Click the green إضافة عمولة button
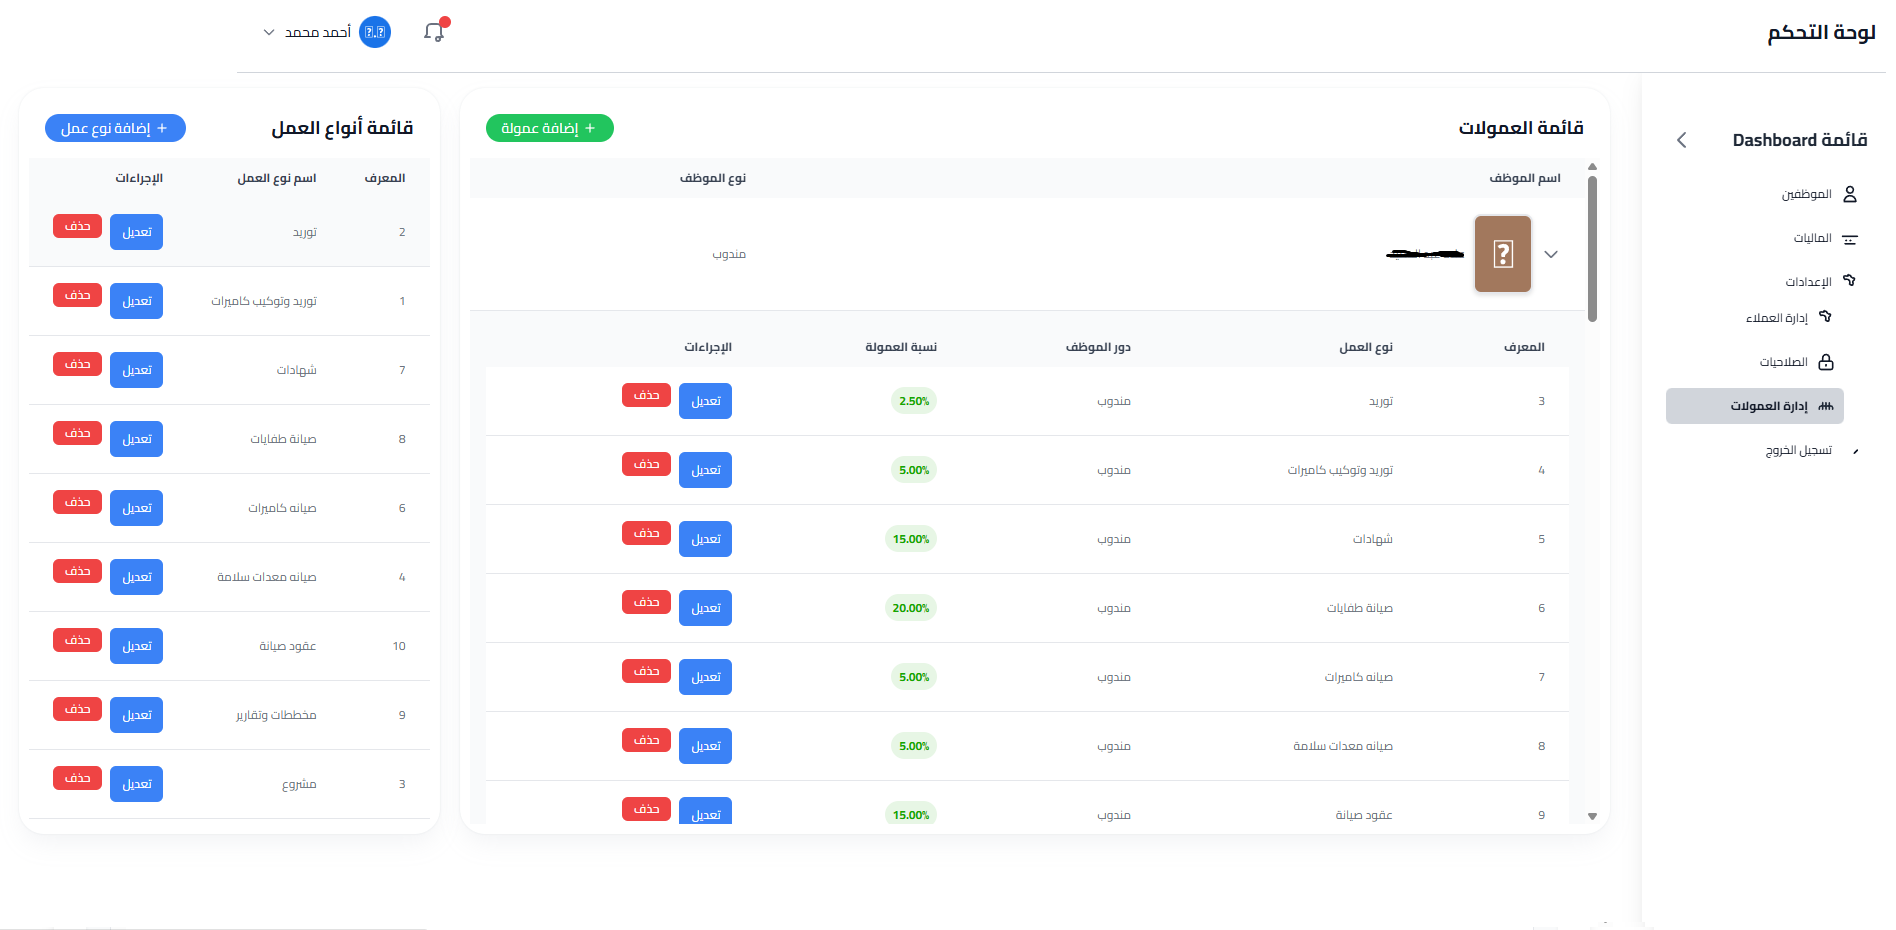 (x=549, y=128)
